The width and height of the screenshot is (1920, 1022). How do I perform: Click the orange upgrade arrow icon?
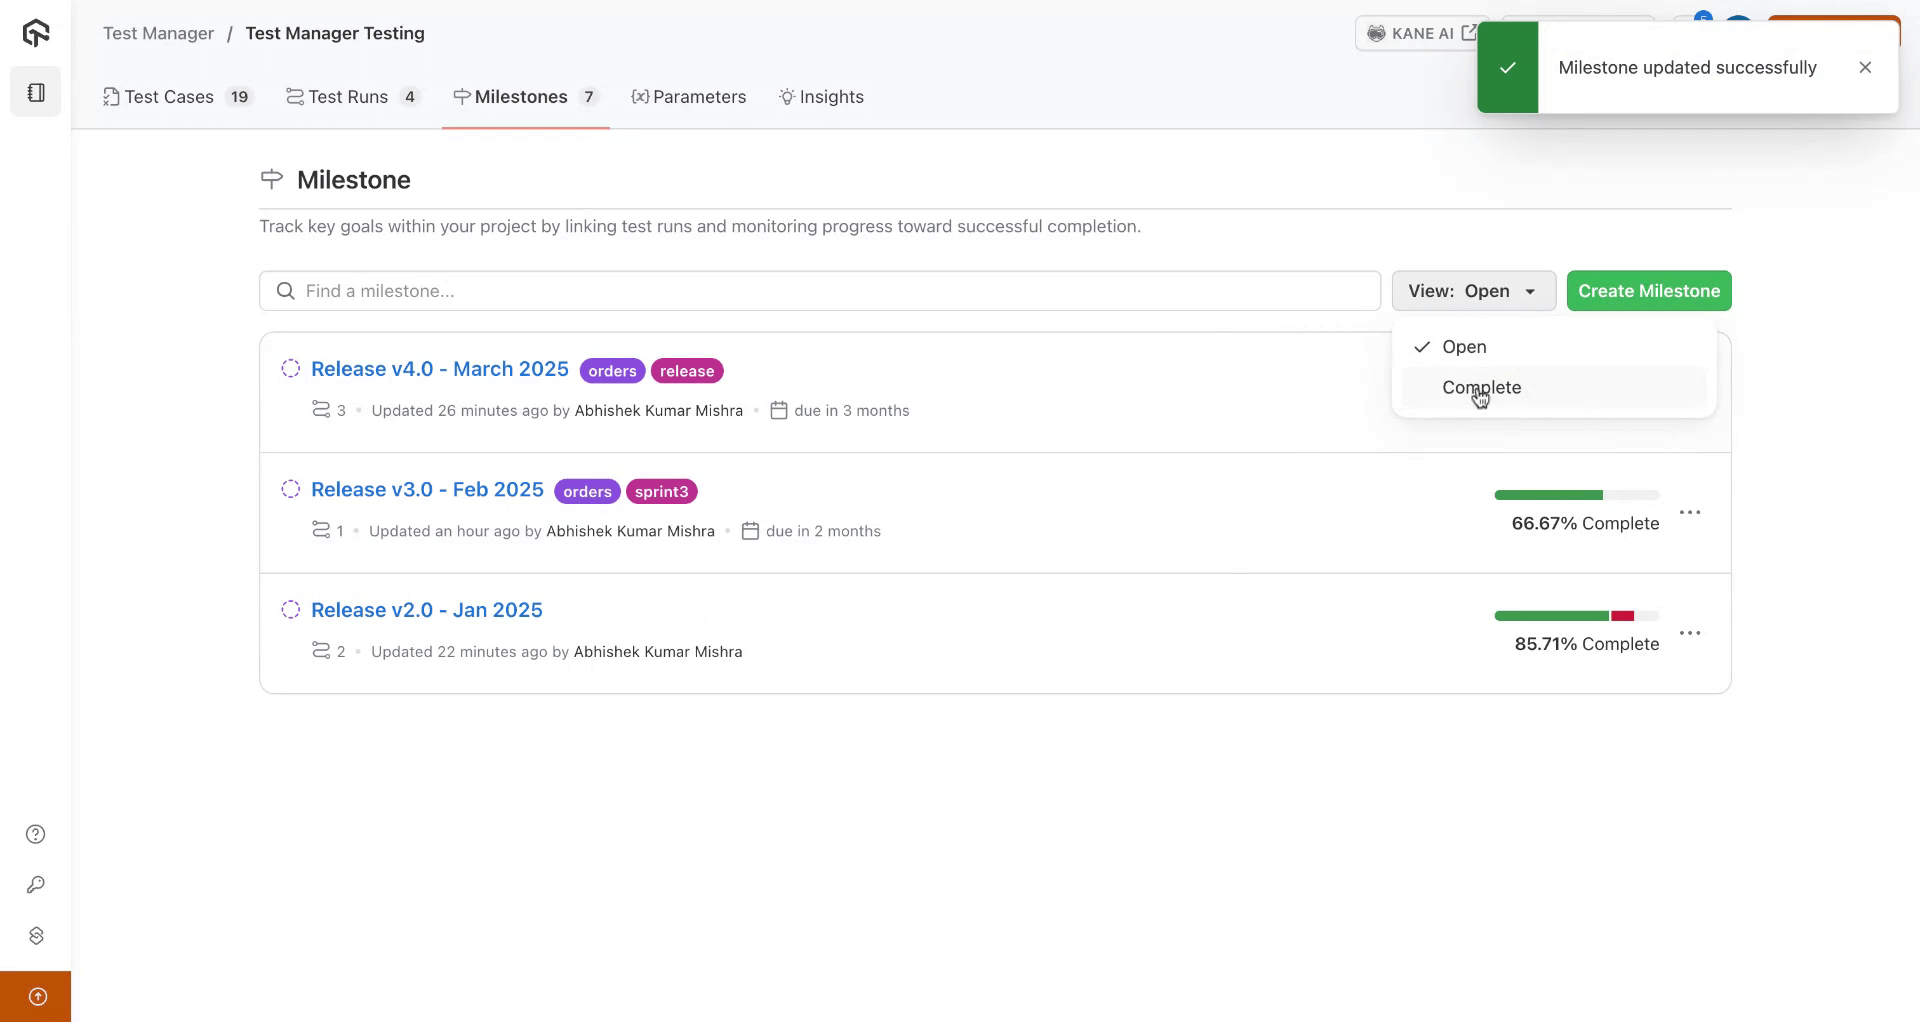(37, 996)
